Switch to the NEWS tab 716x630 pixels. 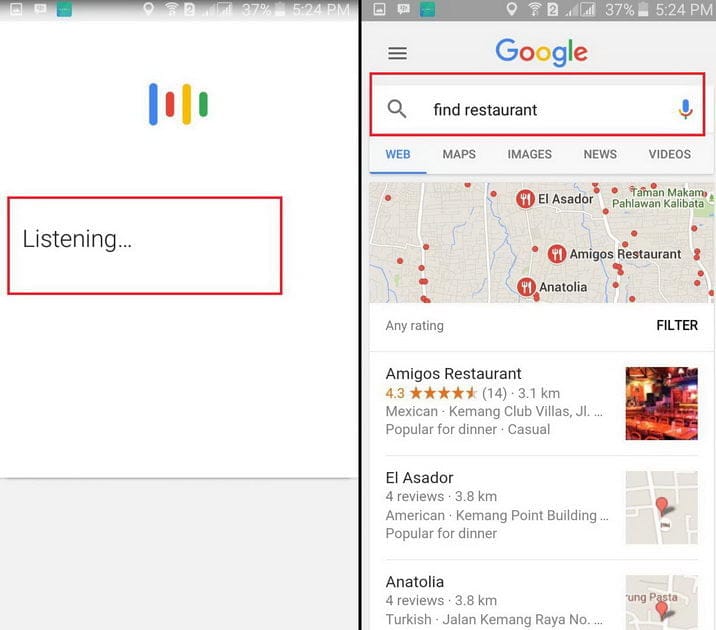tap(600, 154)
